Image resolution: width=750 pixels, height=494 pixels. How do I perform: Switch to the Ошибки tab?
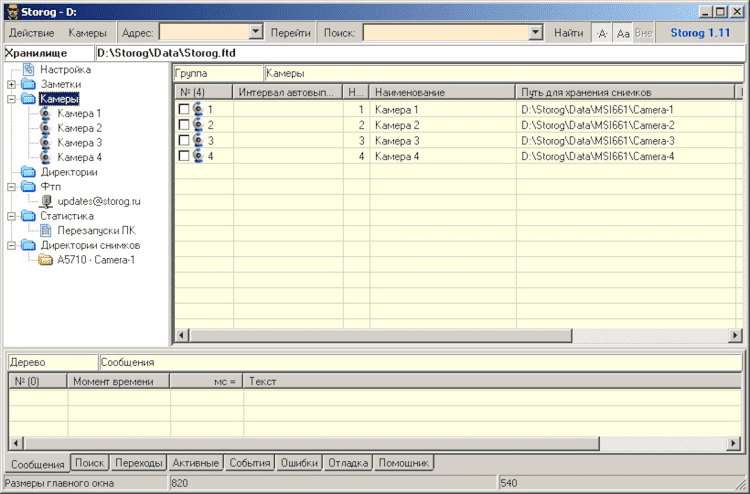click(299, 462)
